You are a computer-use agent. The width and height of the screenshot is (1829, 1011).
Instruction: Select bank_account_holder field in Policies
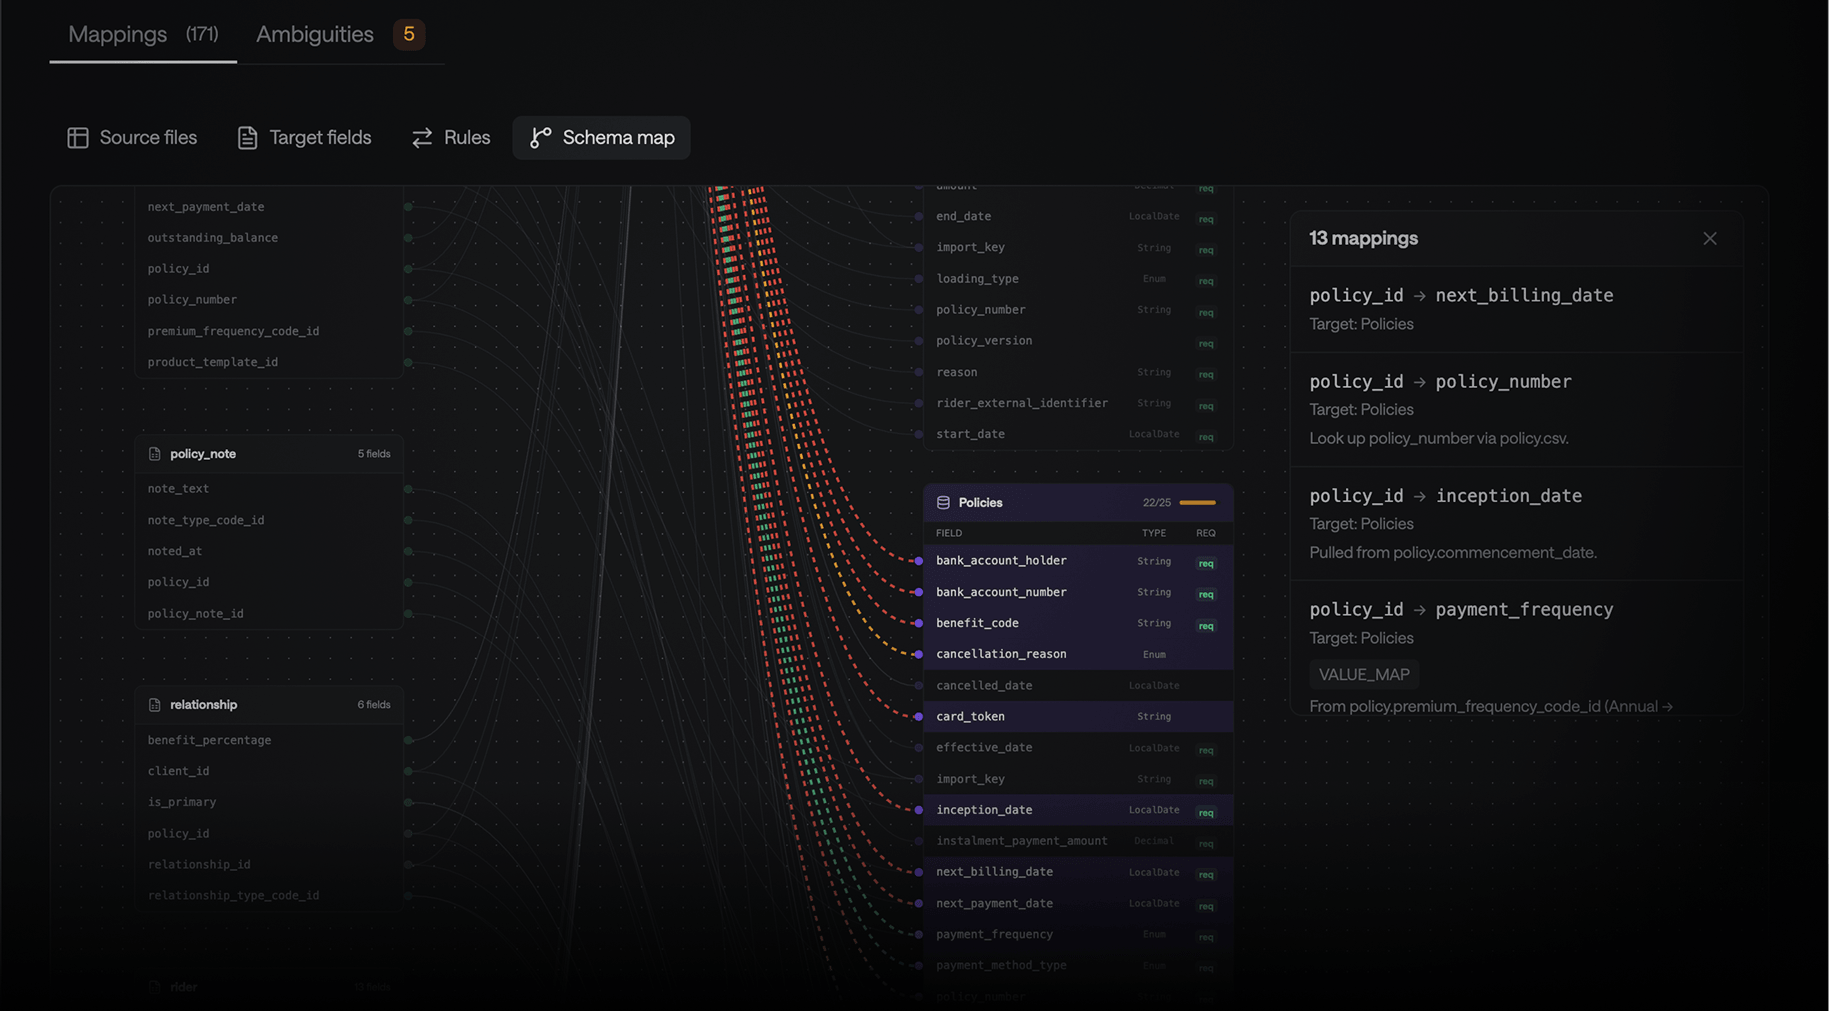(x=1078, y=561)
